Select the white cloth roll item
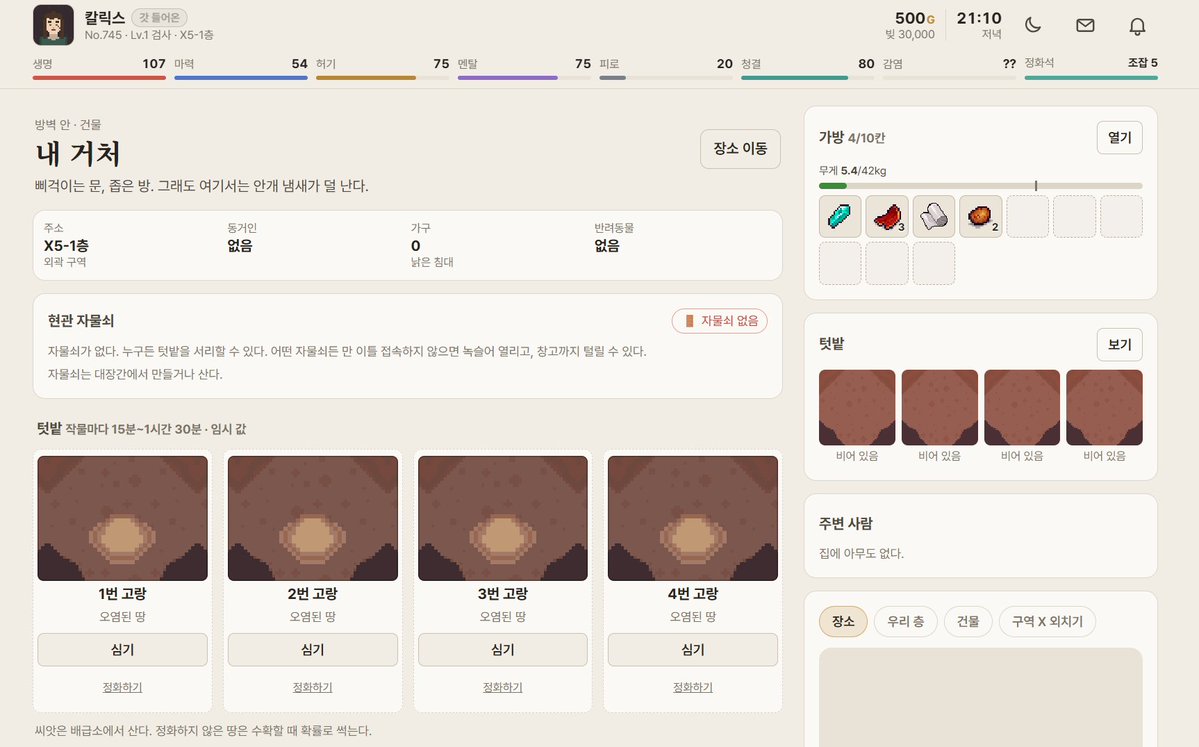Screen dimensions: 1199x747 [x=934, y=216]
